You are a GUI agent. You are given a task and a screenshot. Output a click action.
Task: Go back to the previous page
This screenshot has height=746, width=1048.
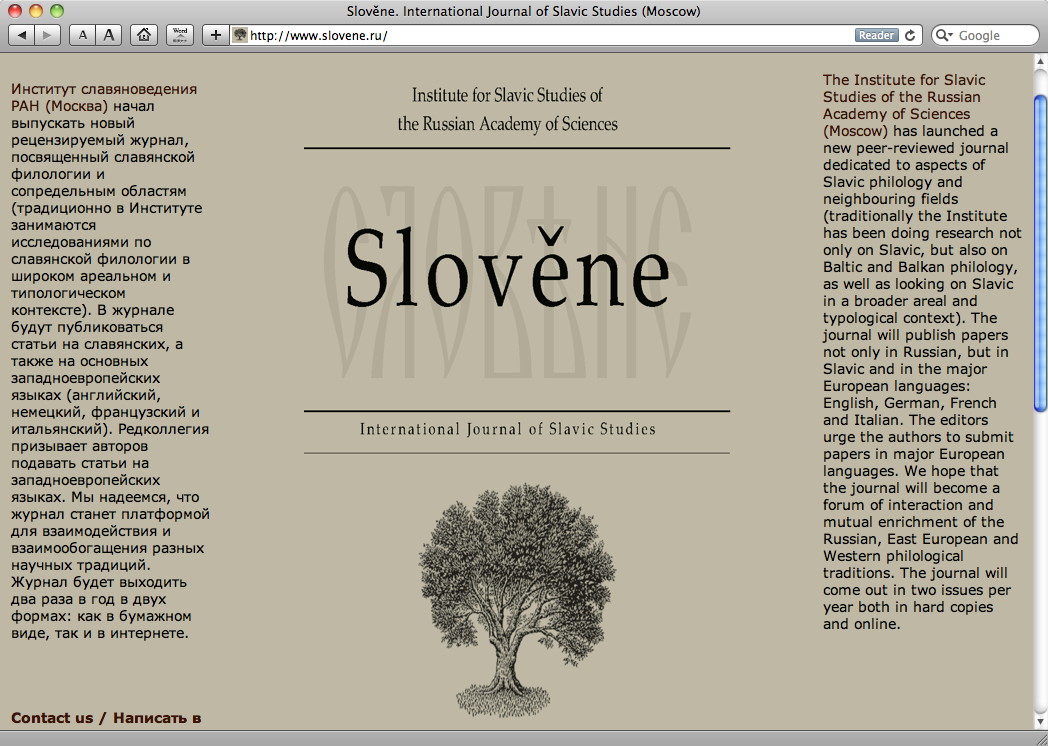pos(21,35)
